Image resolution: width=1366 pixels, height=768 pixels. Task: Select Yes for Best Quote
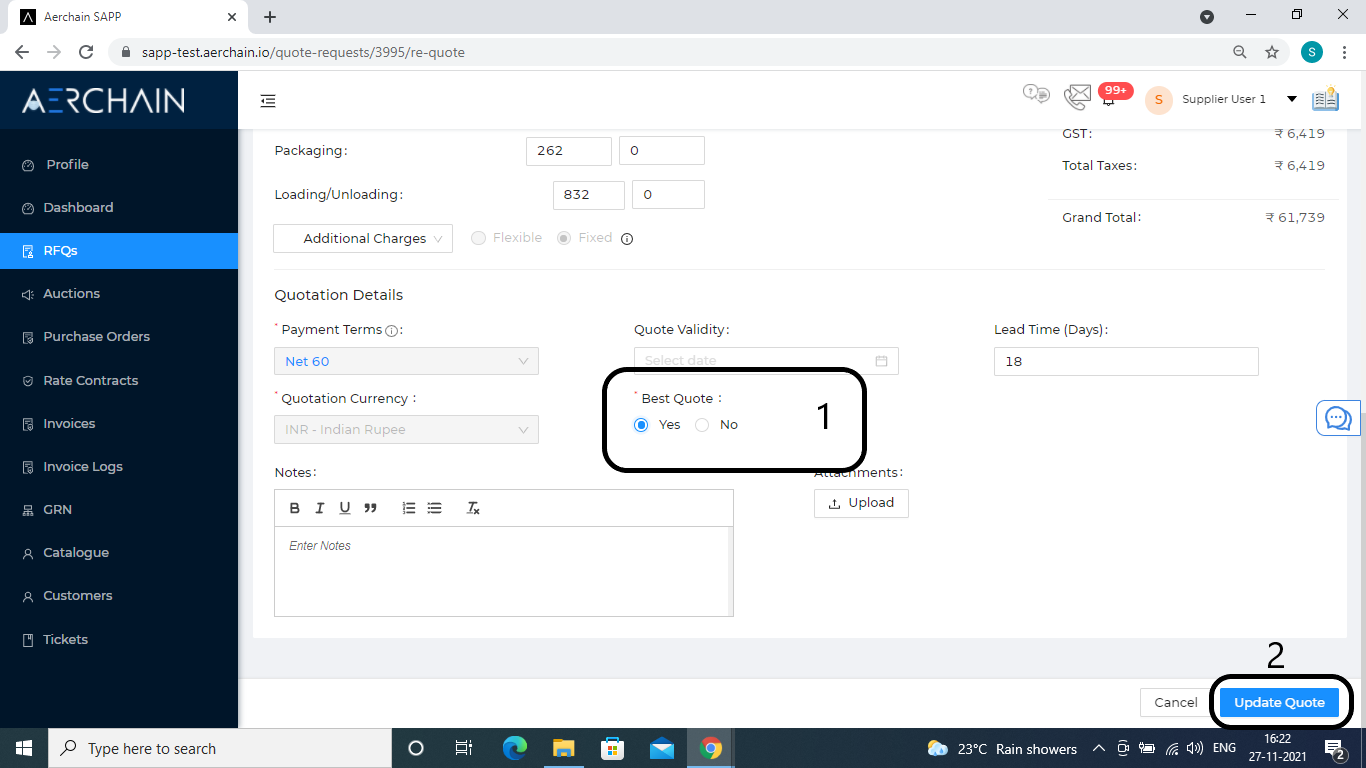(642, 425)
